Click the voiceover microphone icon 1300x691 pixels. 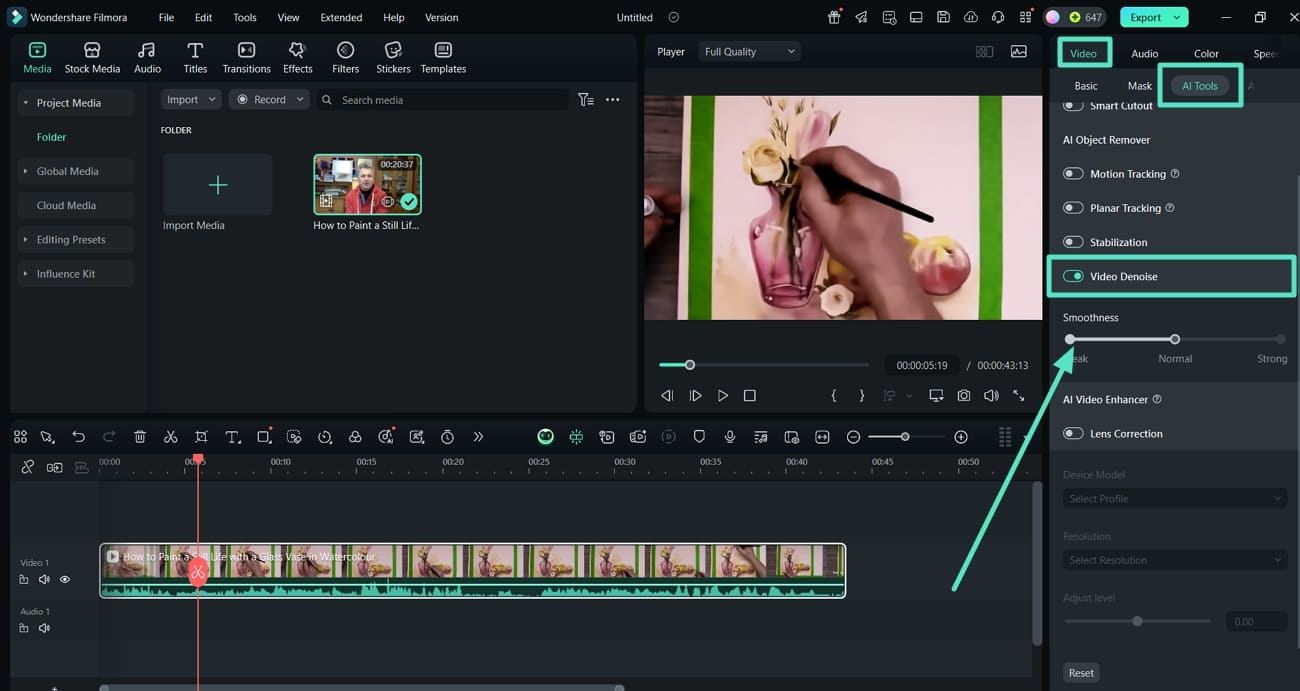click(730, 437)
